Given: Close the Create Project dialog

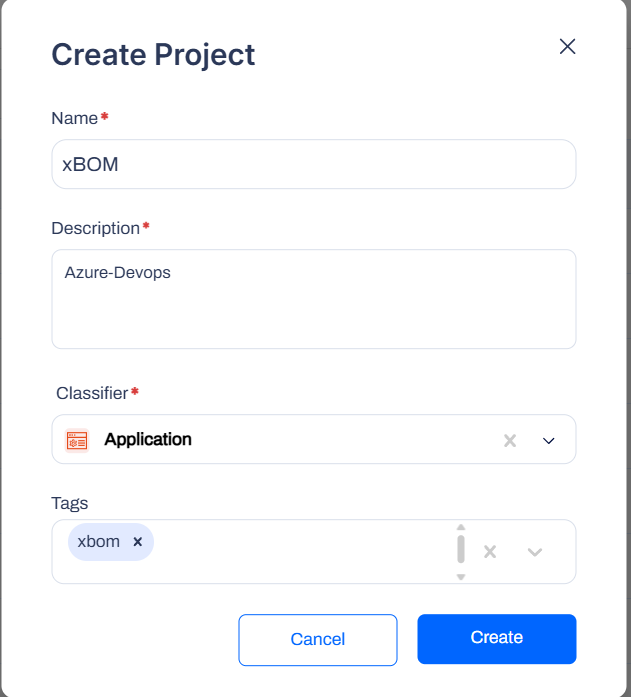Looking at the screenshot, I should tap(567, 46).
